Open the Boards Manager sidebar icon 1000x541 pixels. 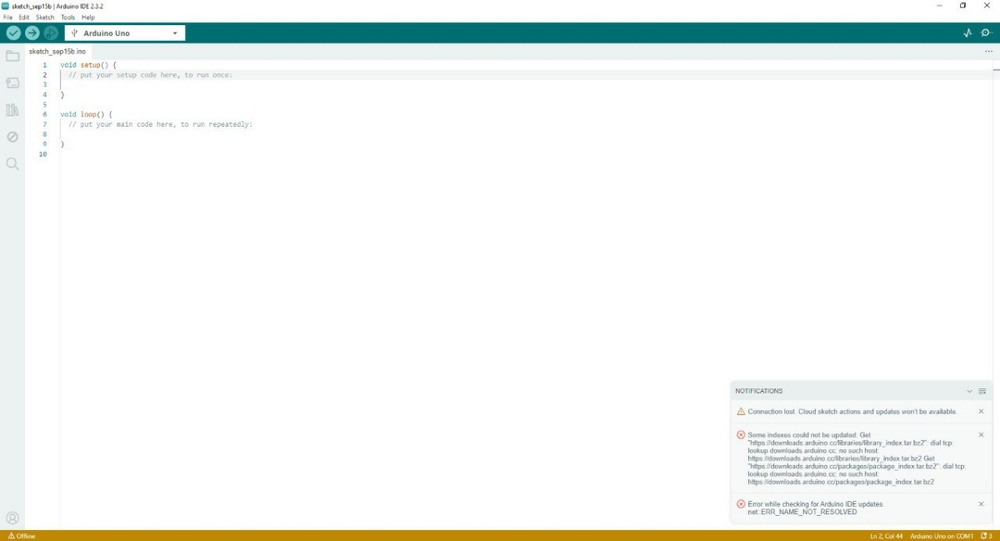(x=12, y=83)
